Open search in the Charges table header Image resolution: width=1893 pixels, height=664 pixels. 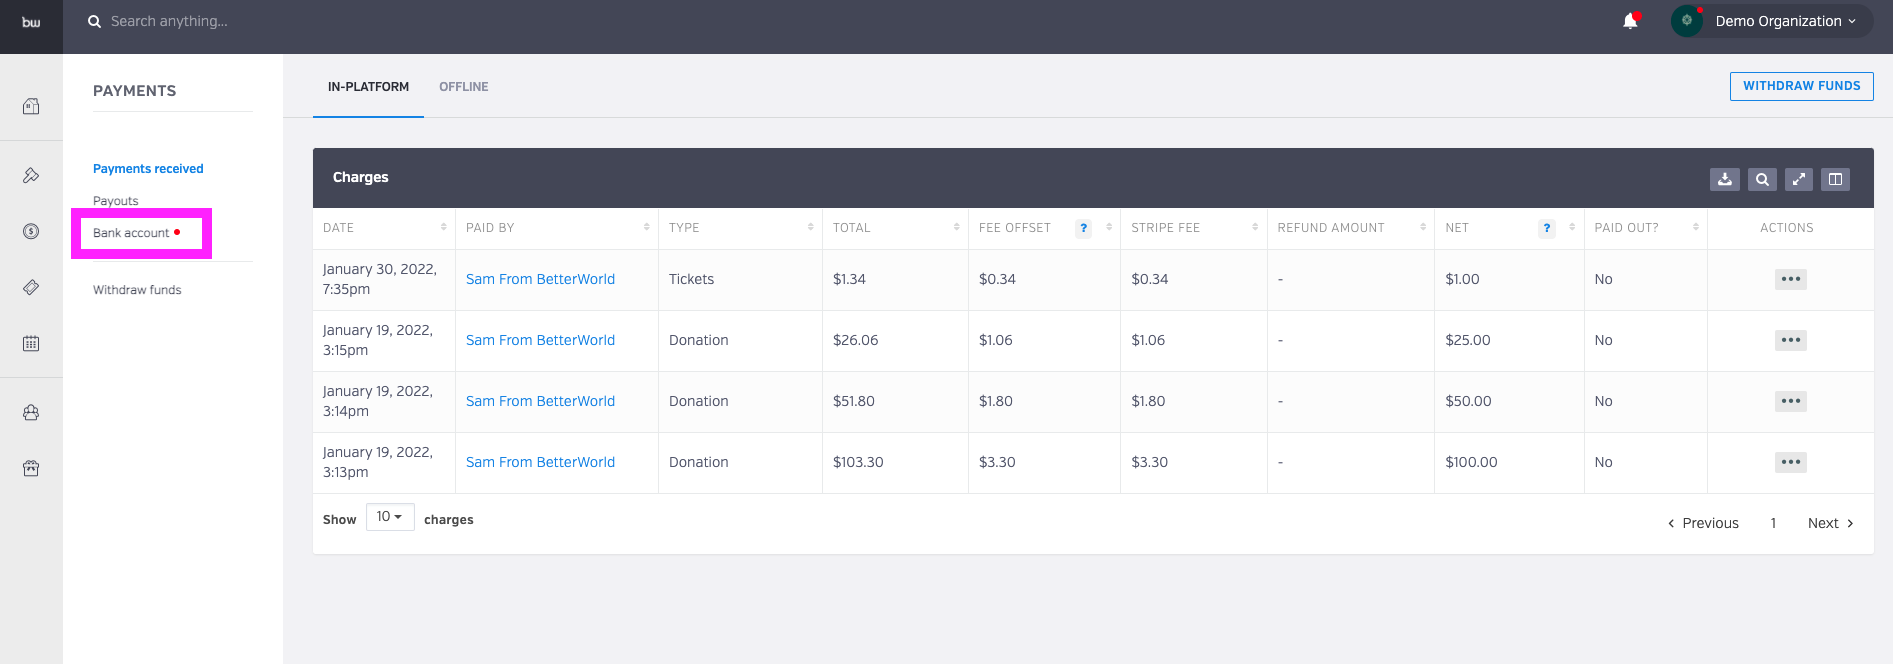pos(1762,179)
